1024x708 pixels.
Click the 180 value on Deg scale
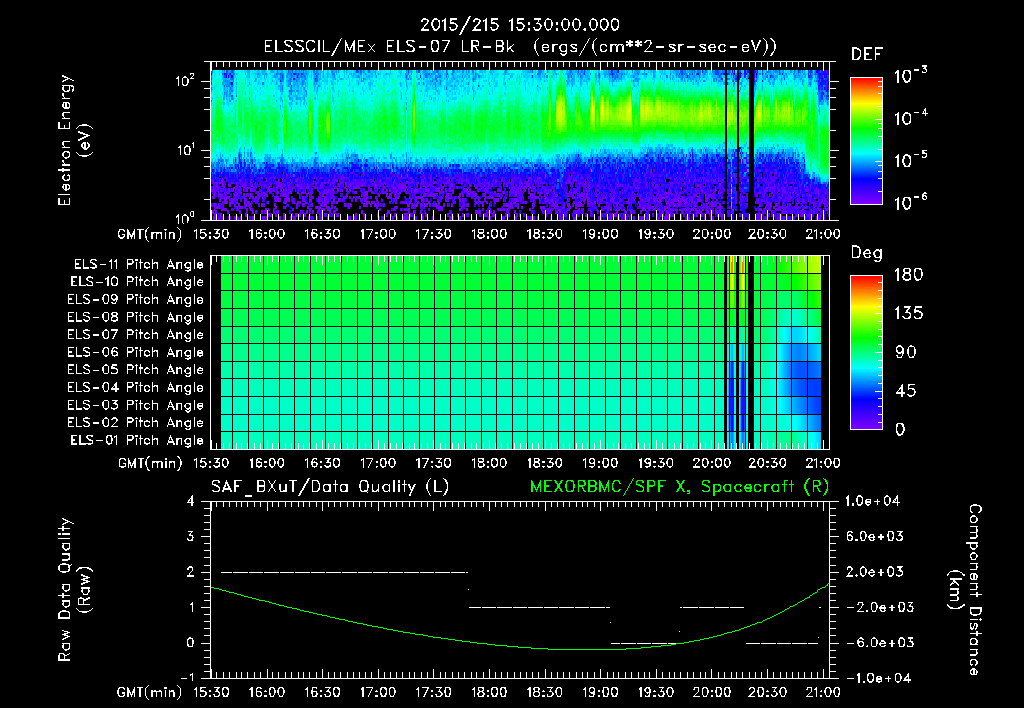tap(908, 275)
